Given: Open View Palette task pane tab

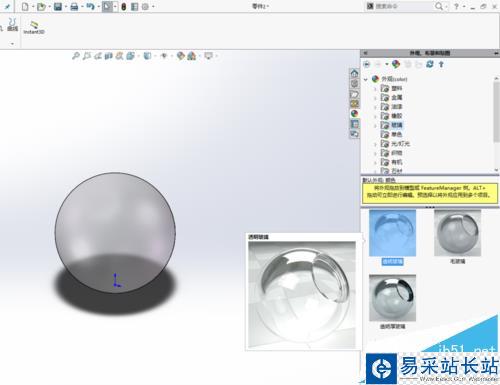Looking at the screenshot, I should pos(354,104).
